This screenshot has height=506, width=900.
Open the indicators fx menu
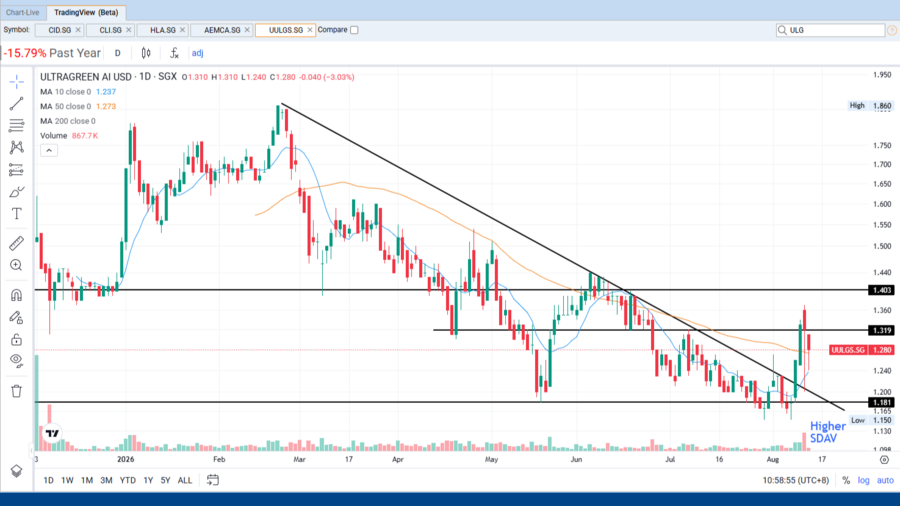coord(174,53)
